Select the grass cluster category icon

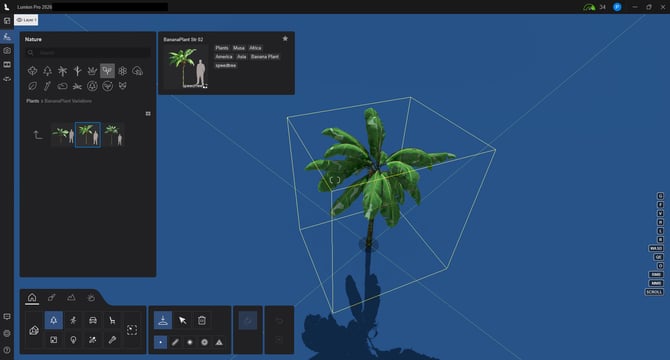click(x=92, y=71)
